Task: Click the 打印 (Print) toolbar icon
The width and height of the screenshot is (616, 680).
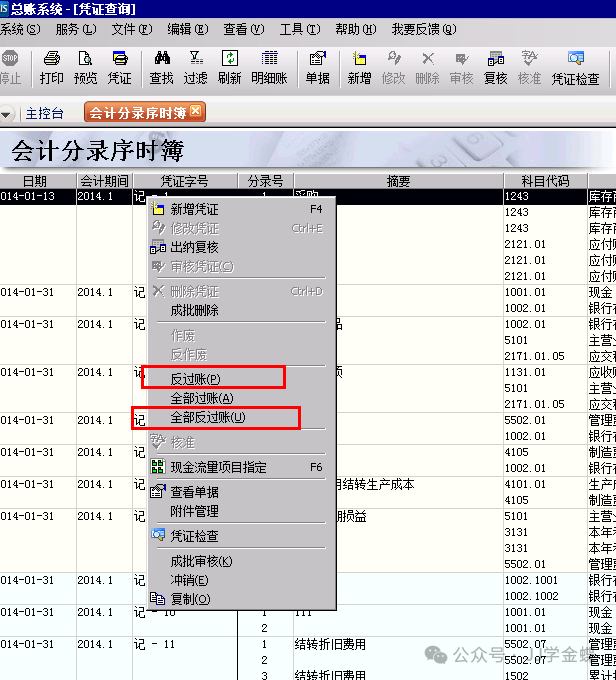Action: coord(51,67)
